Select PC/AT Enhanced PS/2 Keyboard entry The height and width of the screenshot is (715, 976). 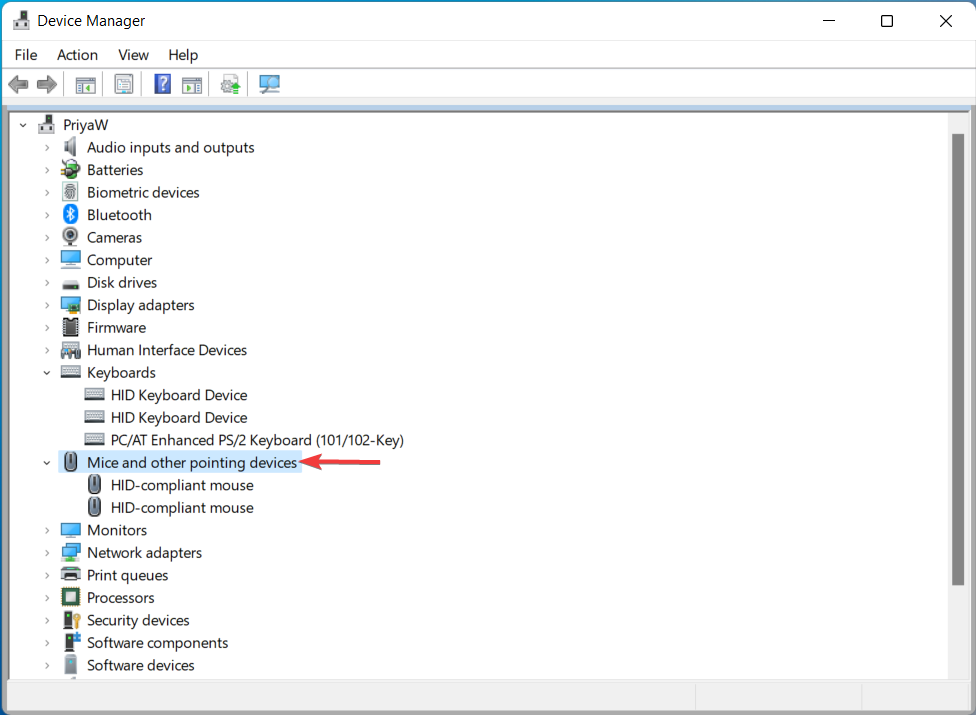coord(257,440)
